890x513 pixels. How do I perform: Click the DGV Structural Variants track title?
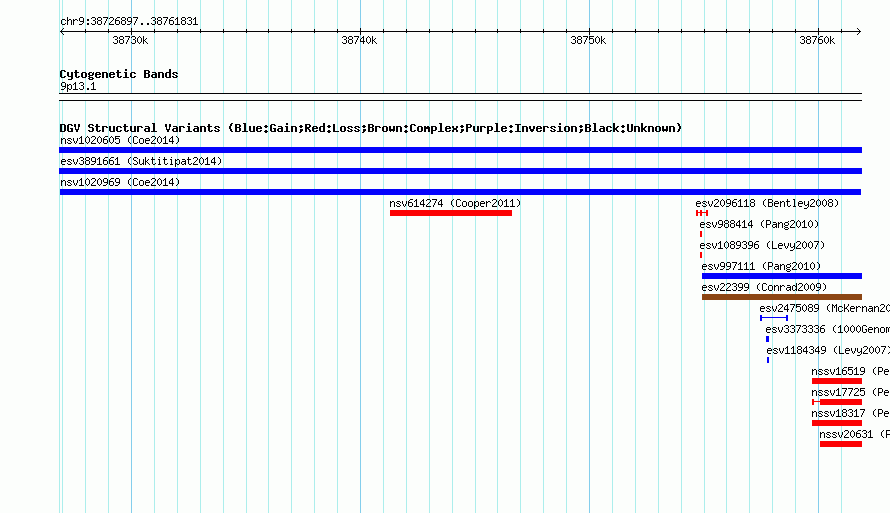click(370, 128)
